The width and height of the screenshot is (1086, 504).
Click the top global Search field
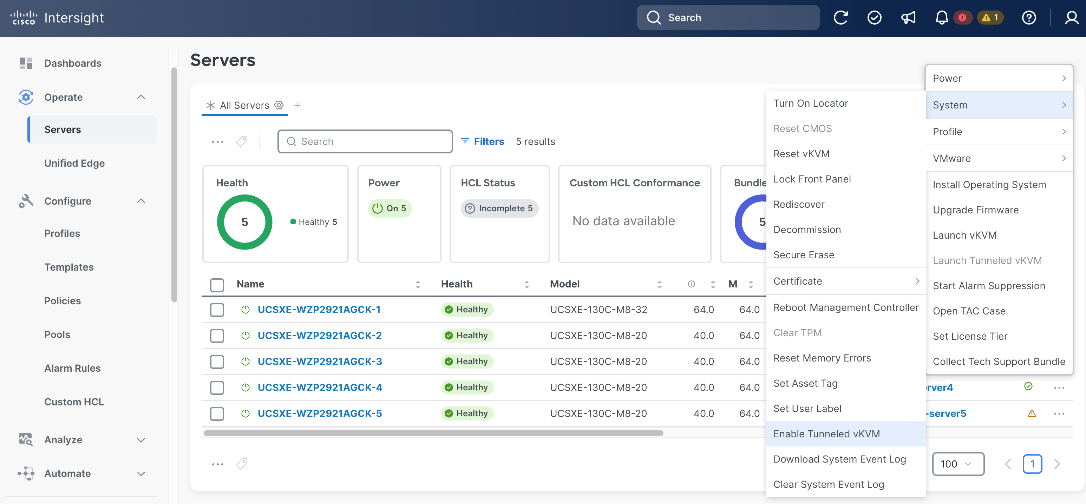[x=728, y=18]
